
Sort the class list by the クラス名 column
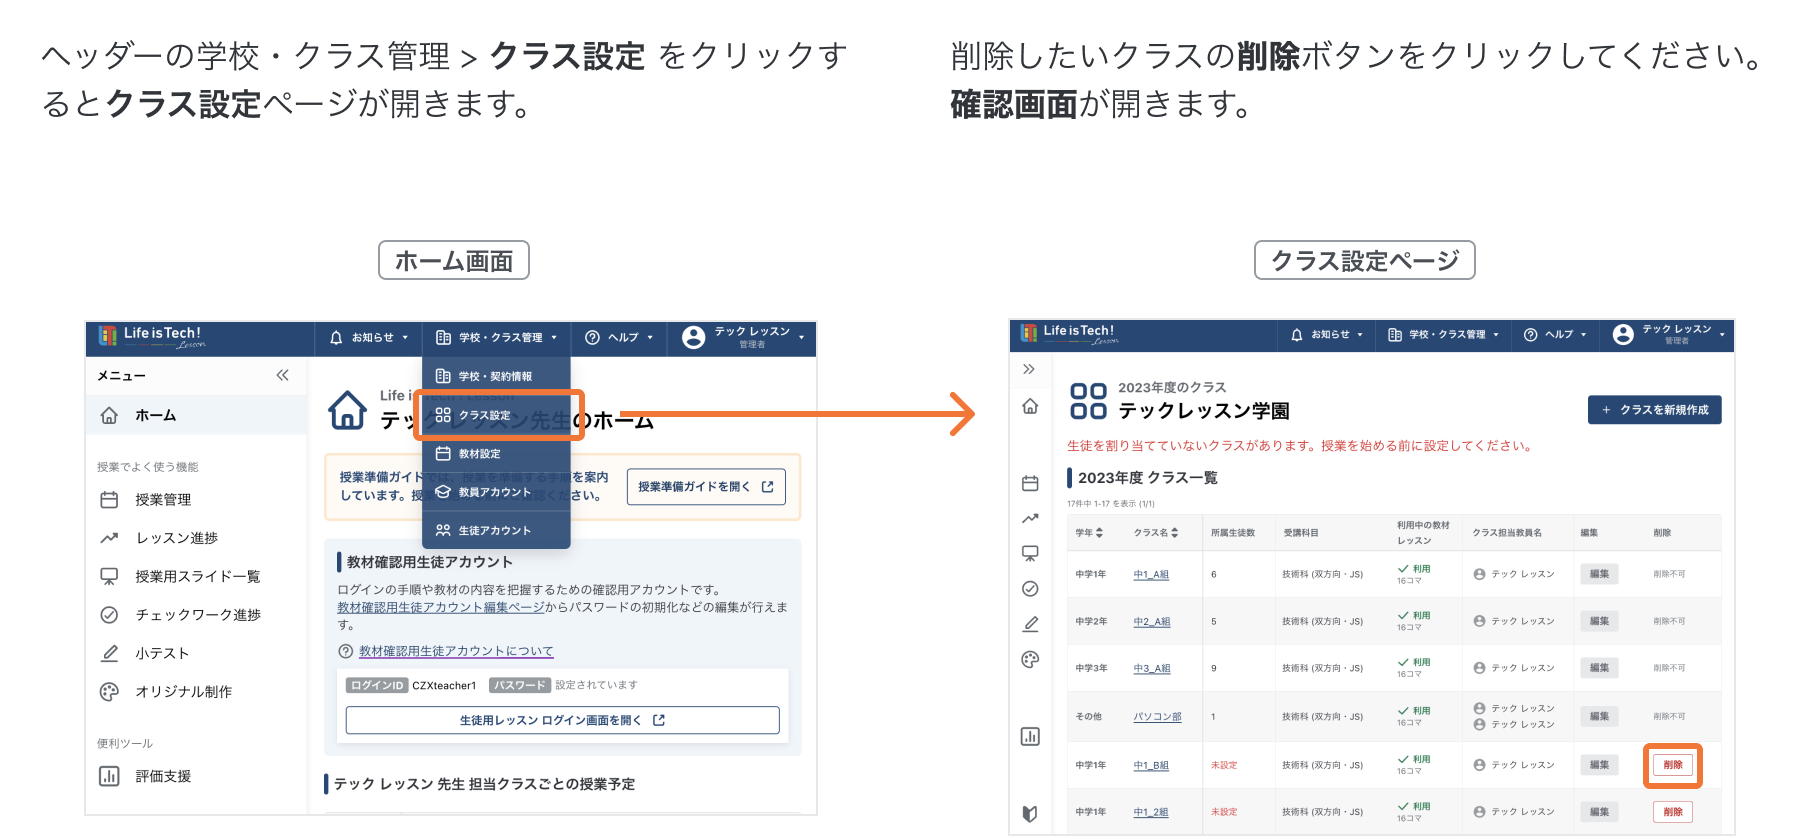coord(1156,533)
